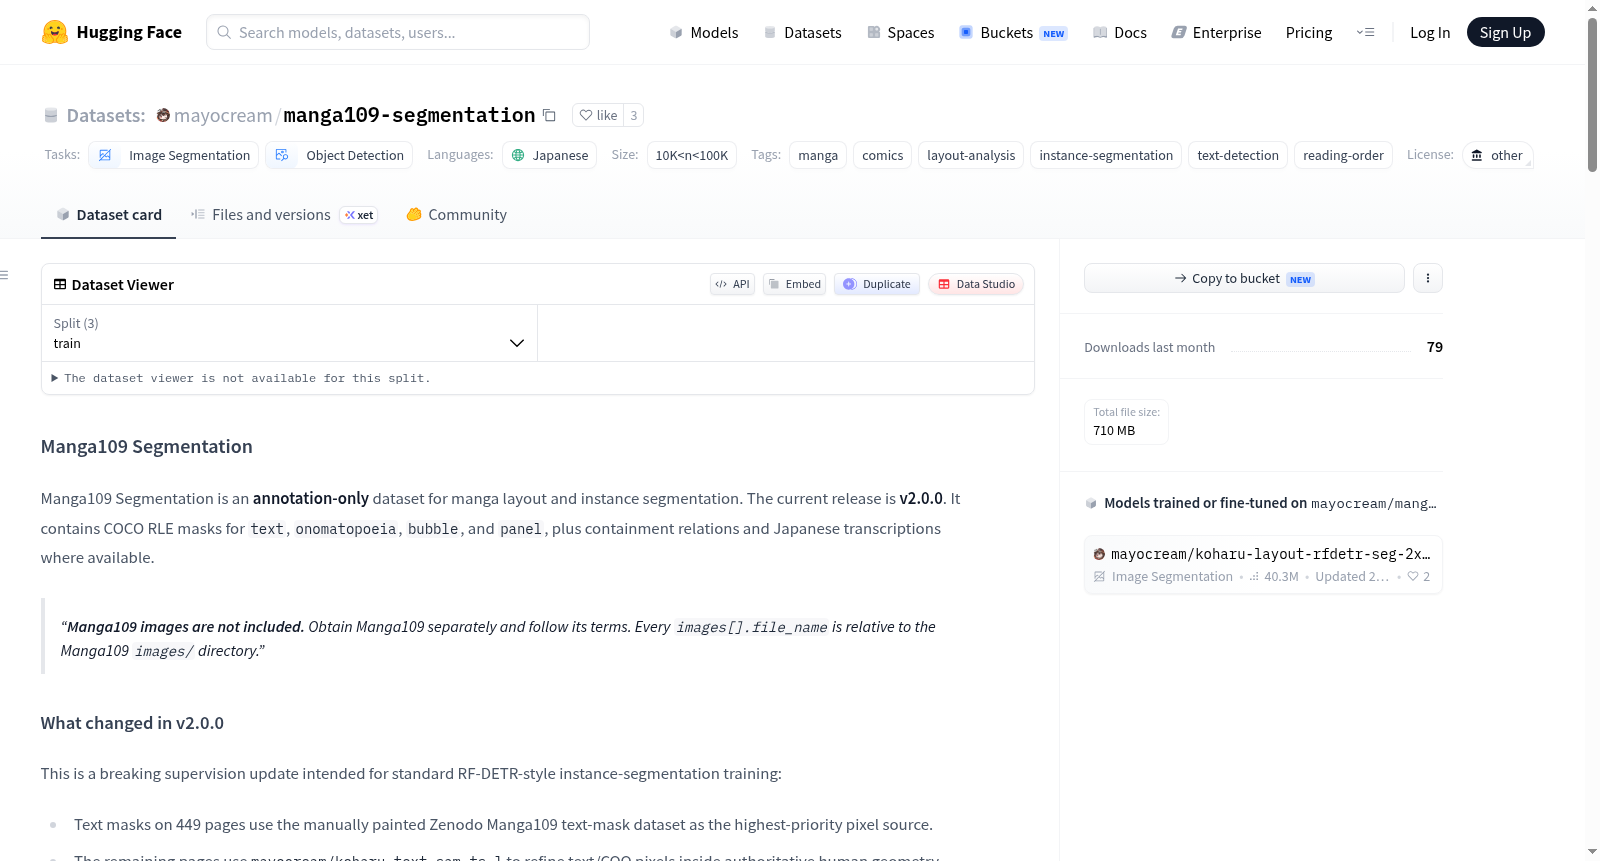Focus the search models, datasets, users field
The width and height of the screenshot is (1600, 861).
pos(398,32)
